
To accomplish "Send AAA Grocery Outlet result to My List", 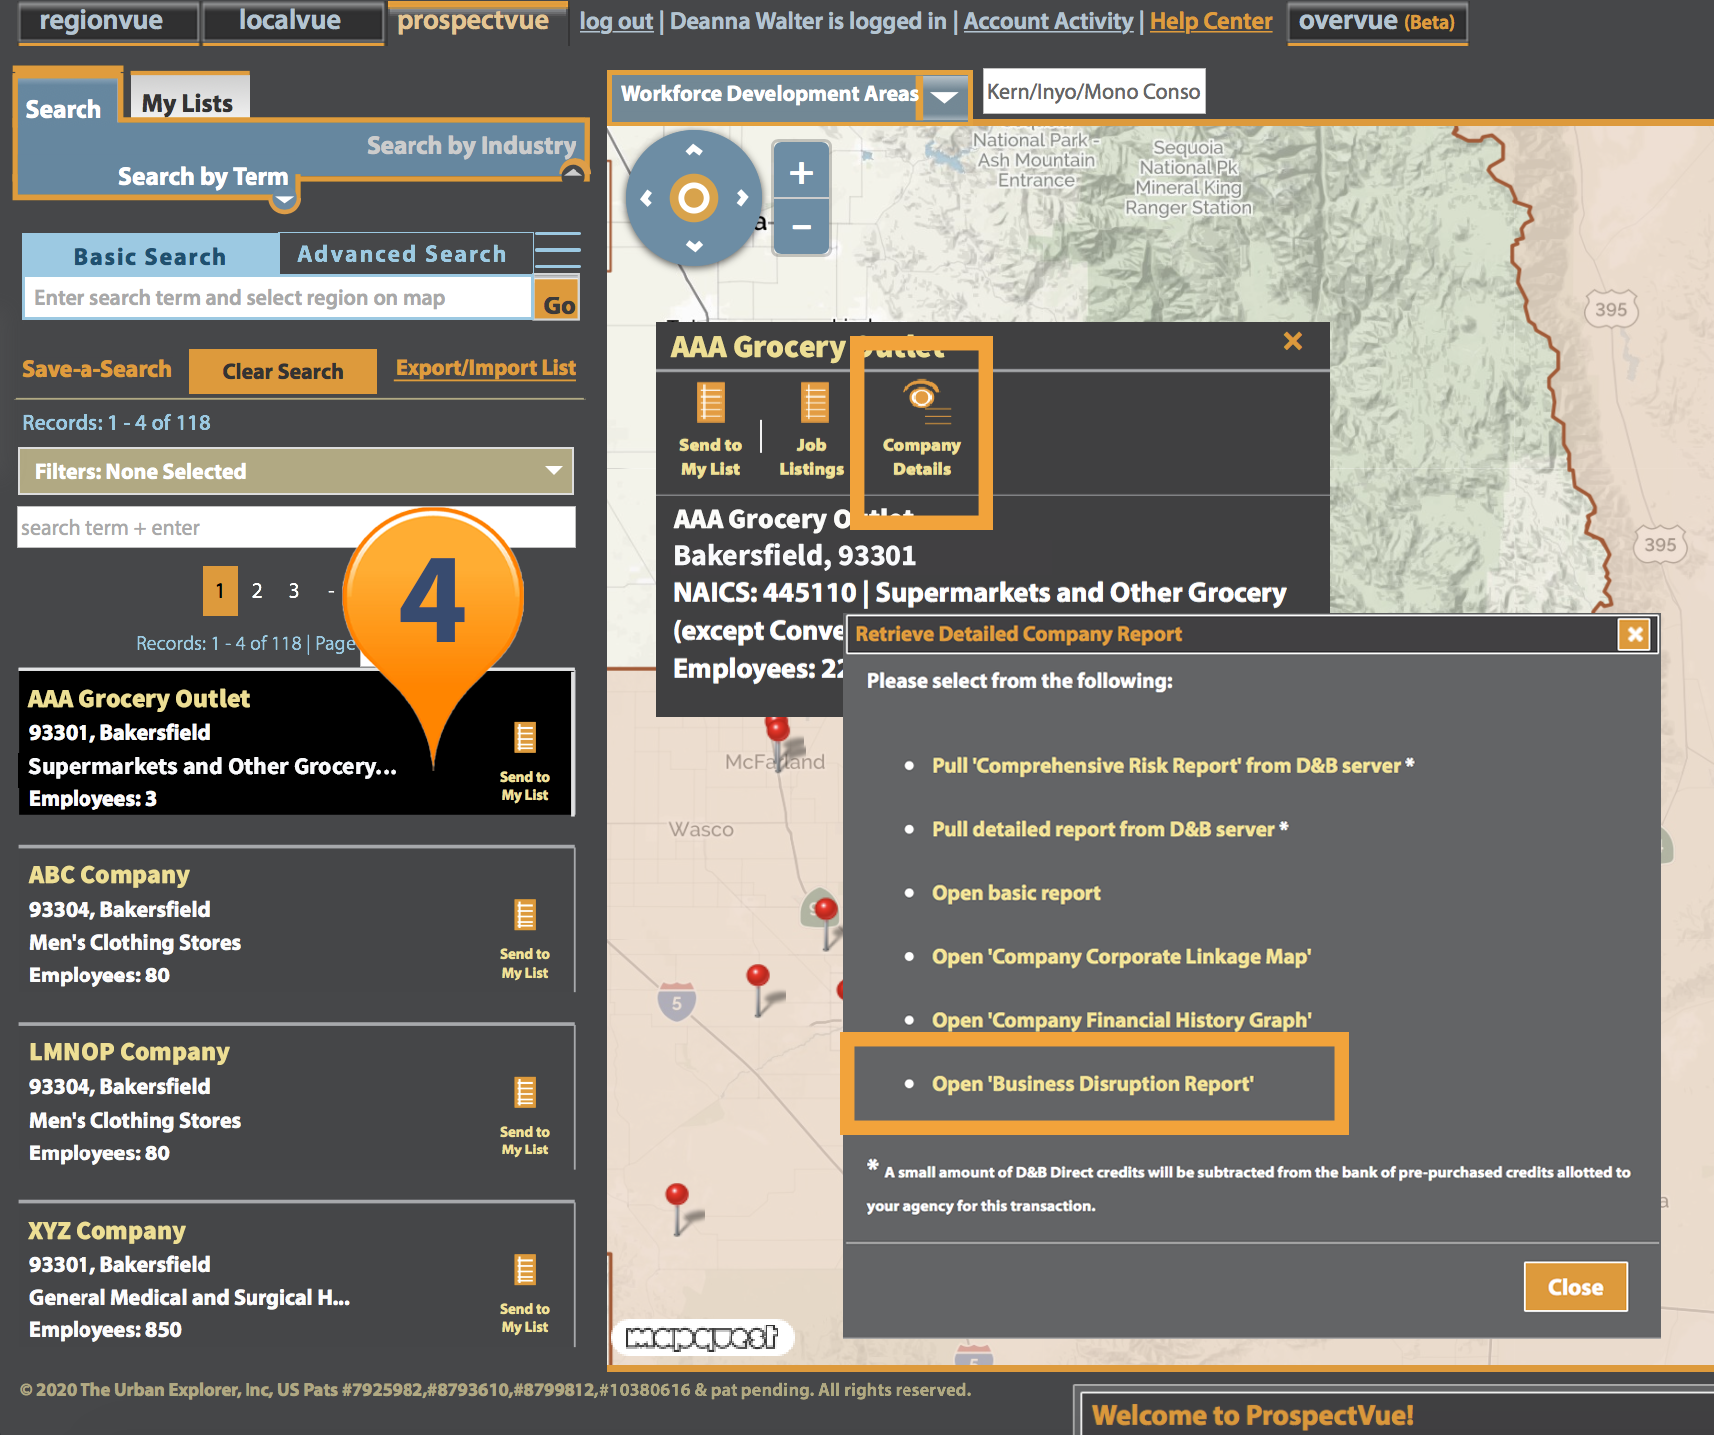I will (x=525, y=762).
